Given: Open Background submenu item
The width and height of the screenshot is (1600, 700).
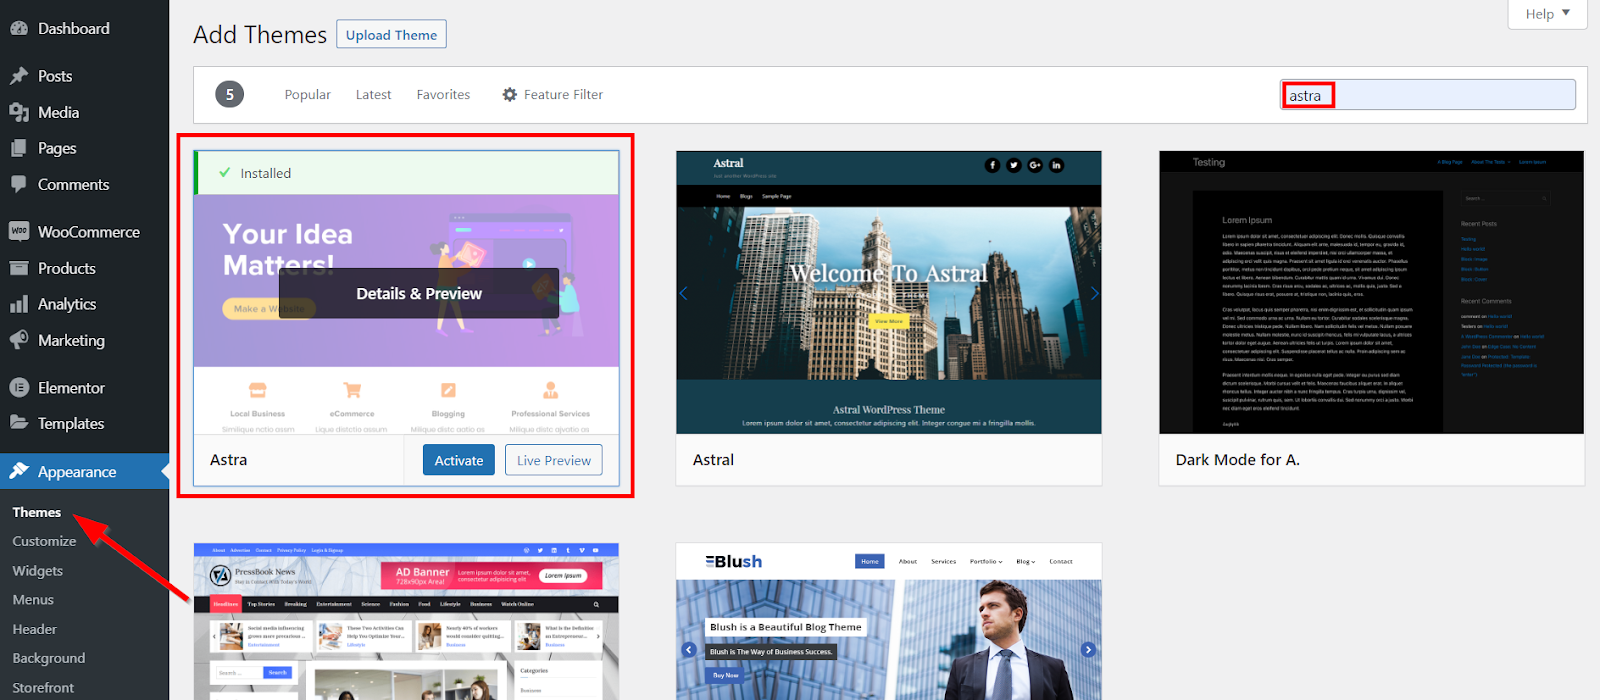Looking at the screenshot, I should coord(49,658).
